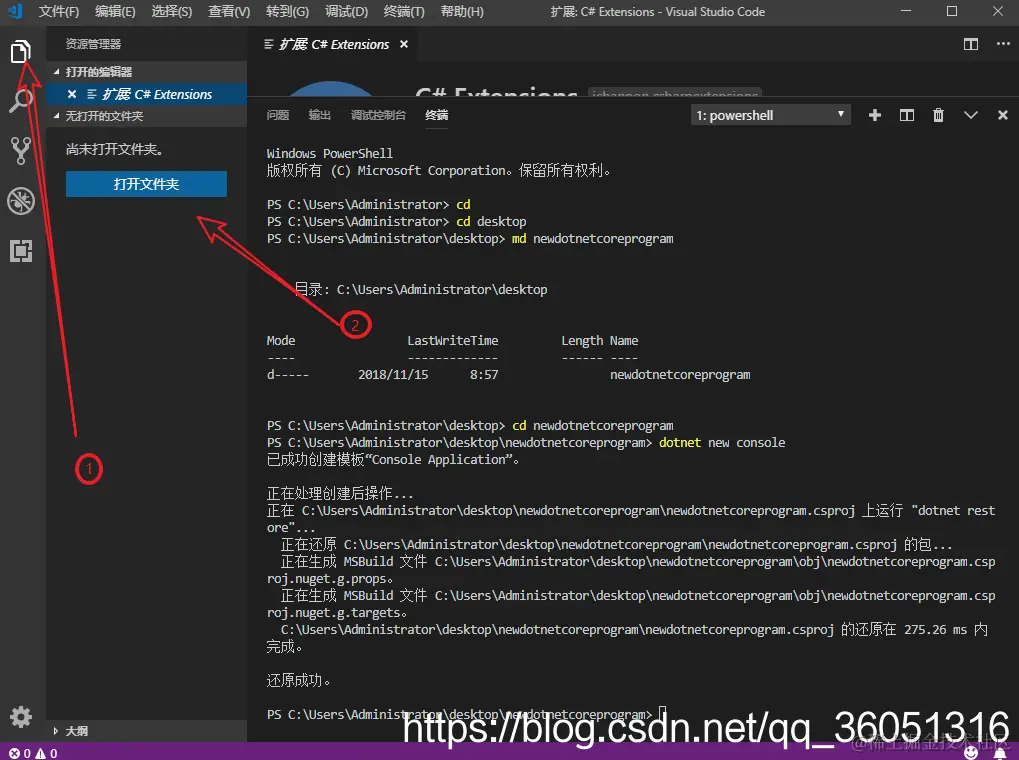Open notifications bell in status bar
The height and width of the screenshot is (760, 1019).
1000,753
